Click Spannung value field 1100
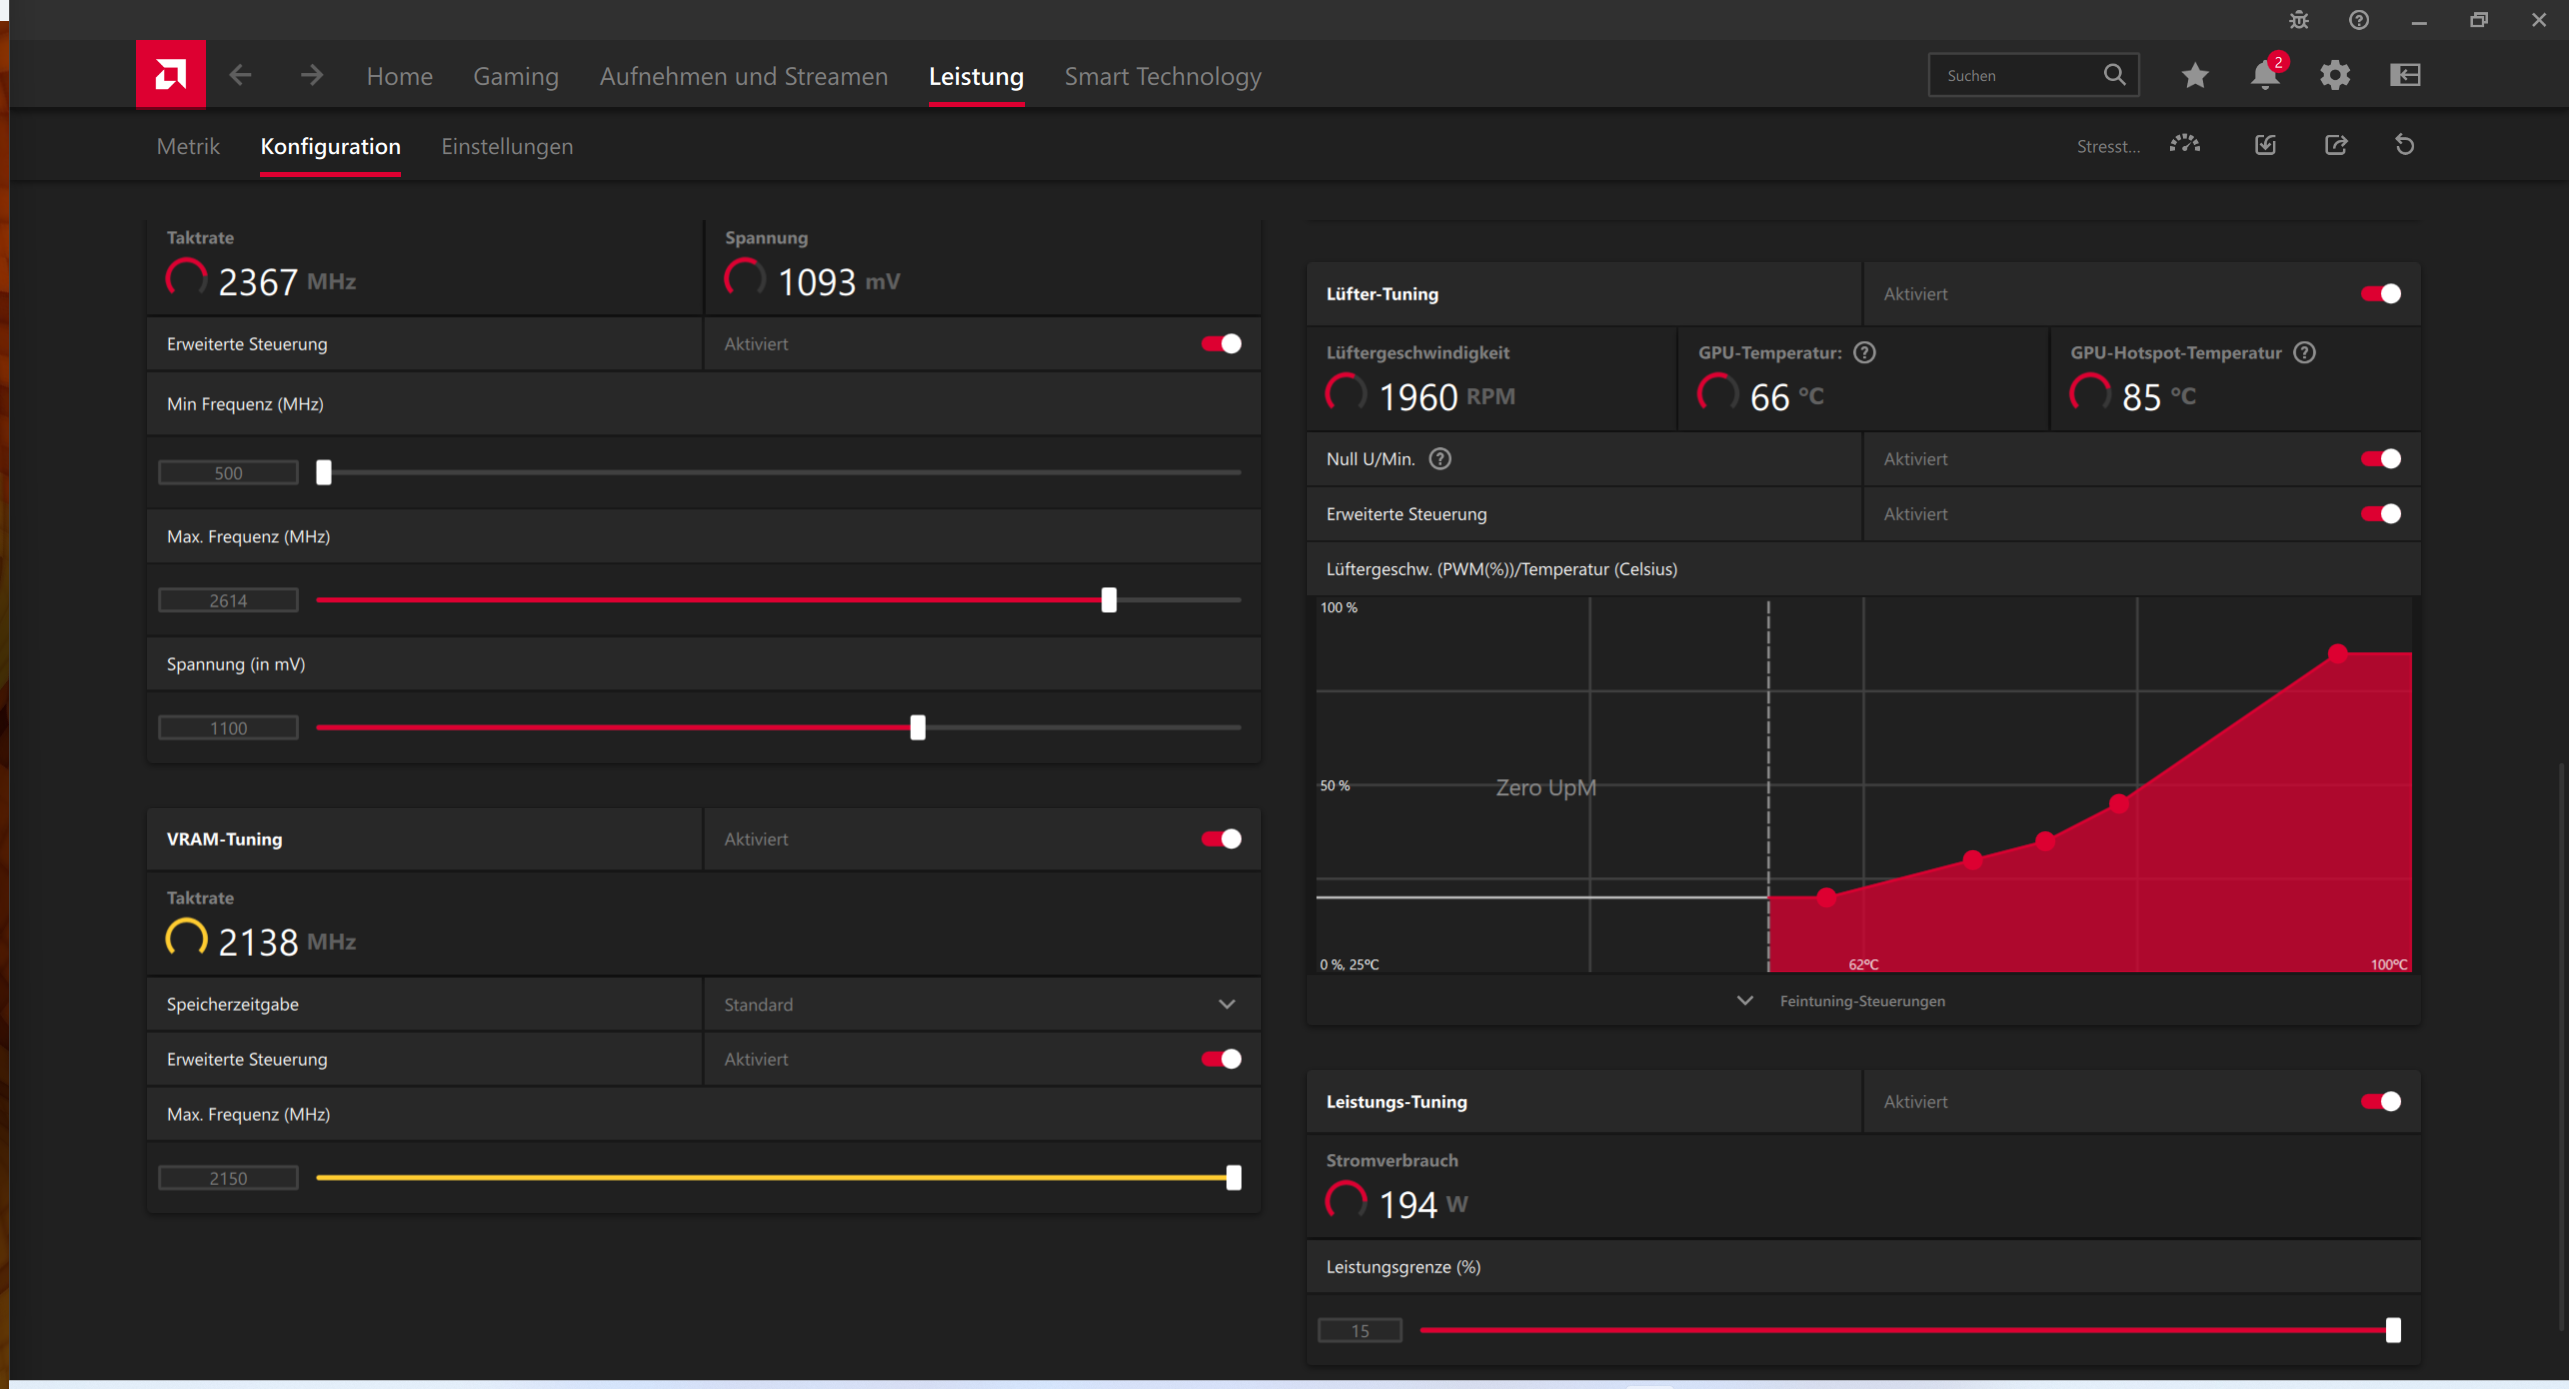Screen dimensions: 2569x1389 coord(228,728)
